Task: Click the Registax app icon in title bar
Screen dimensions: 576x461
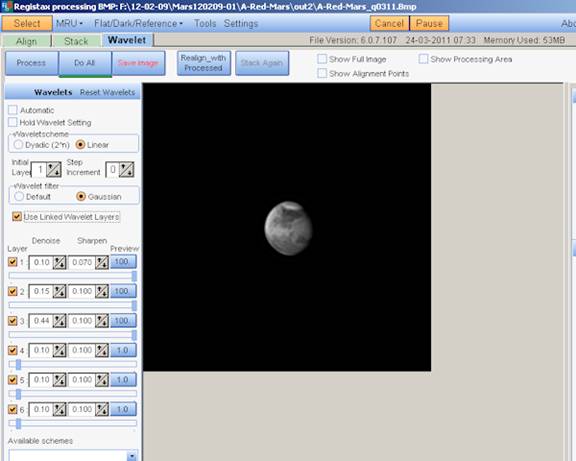Action: pos(6,6)
